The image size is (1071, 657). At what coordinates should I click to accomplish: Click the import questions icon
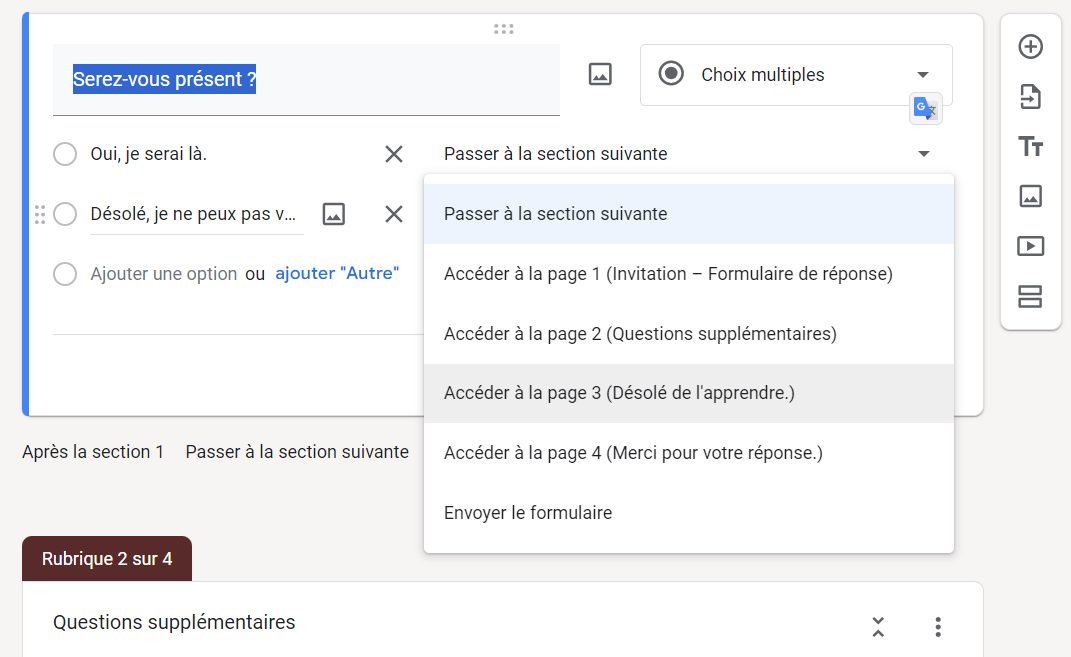1030,97
